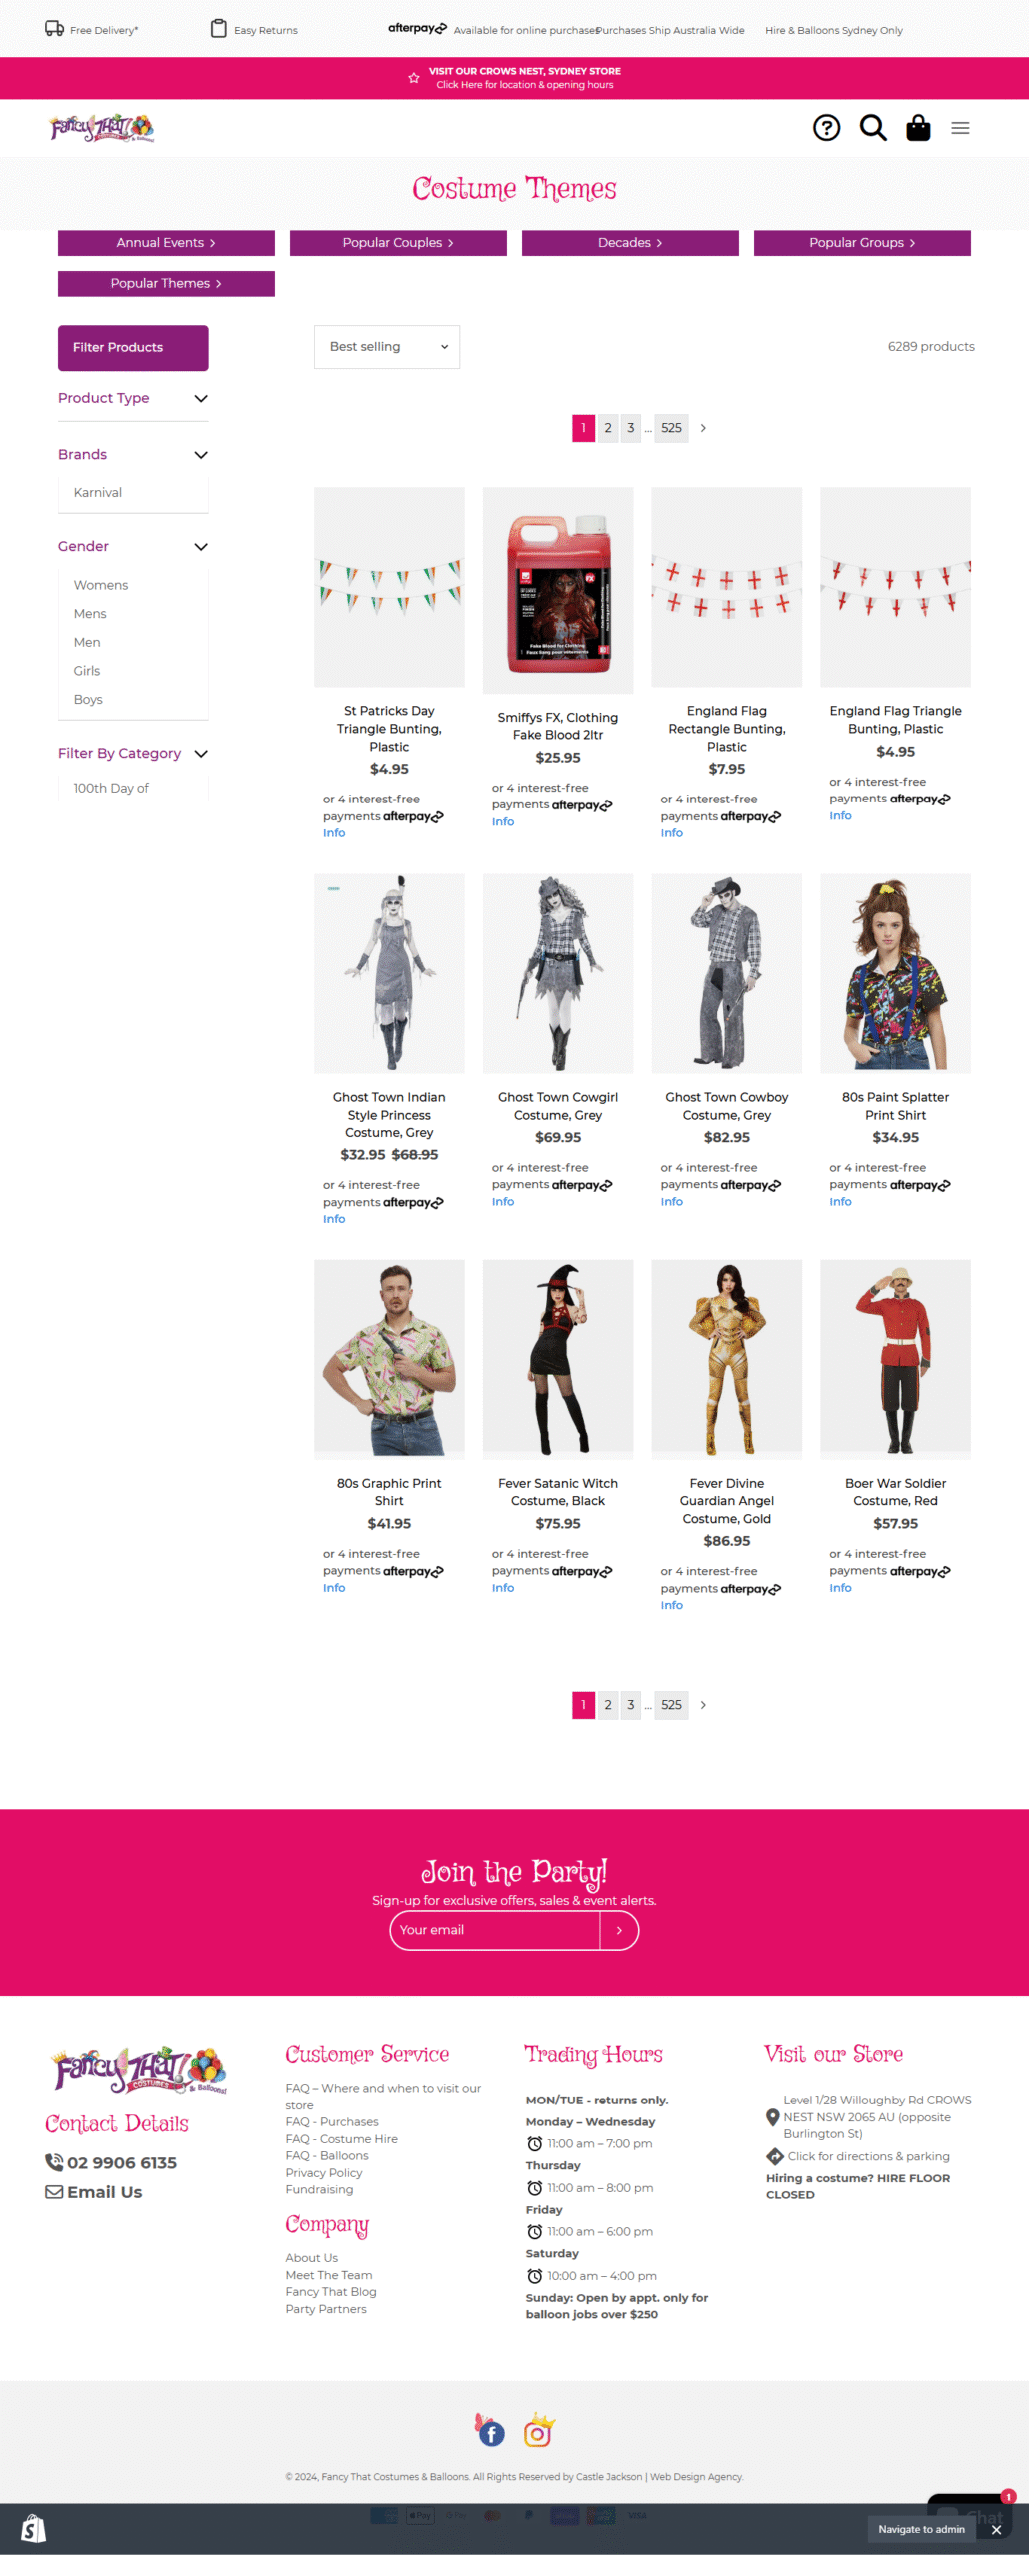
Task: Click the Filter Products button
Action: [133, 348]
